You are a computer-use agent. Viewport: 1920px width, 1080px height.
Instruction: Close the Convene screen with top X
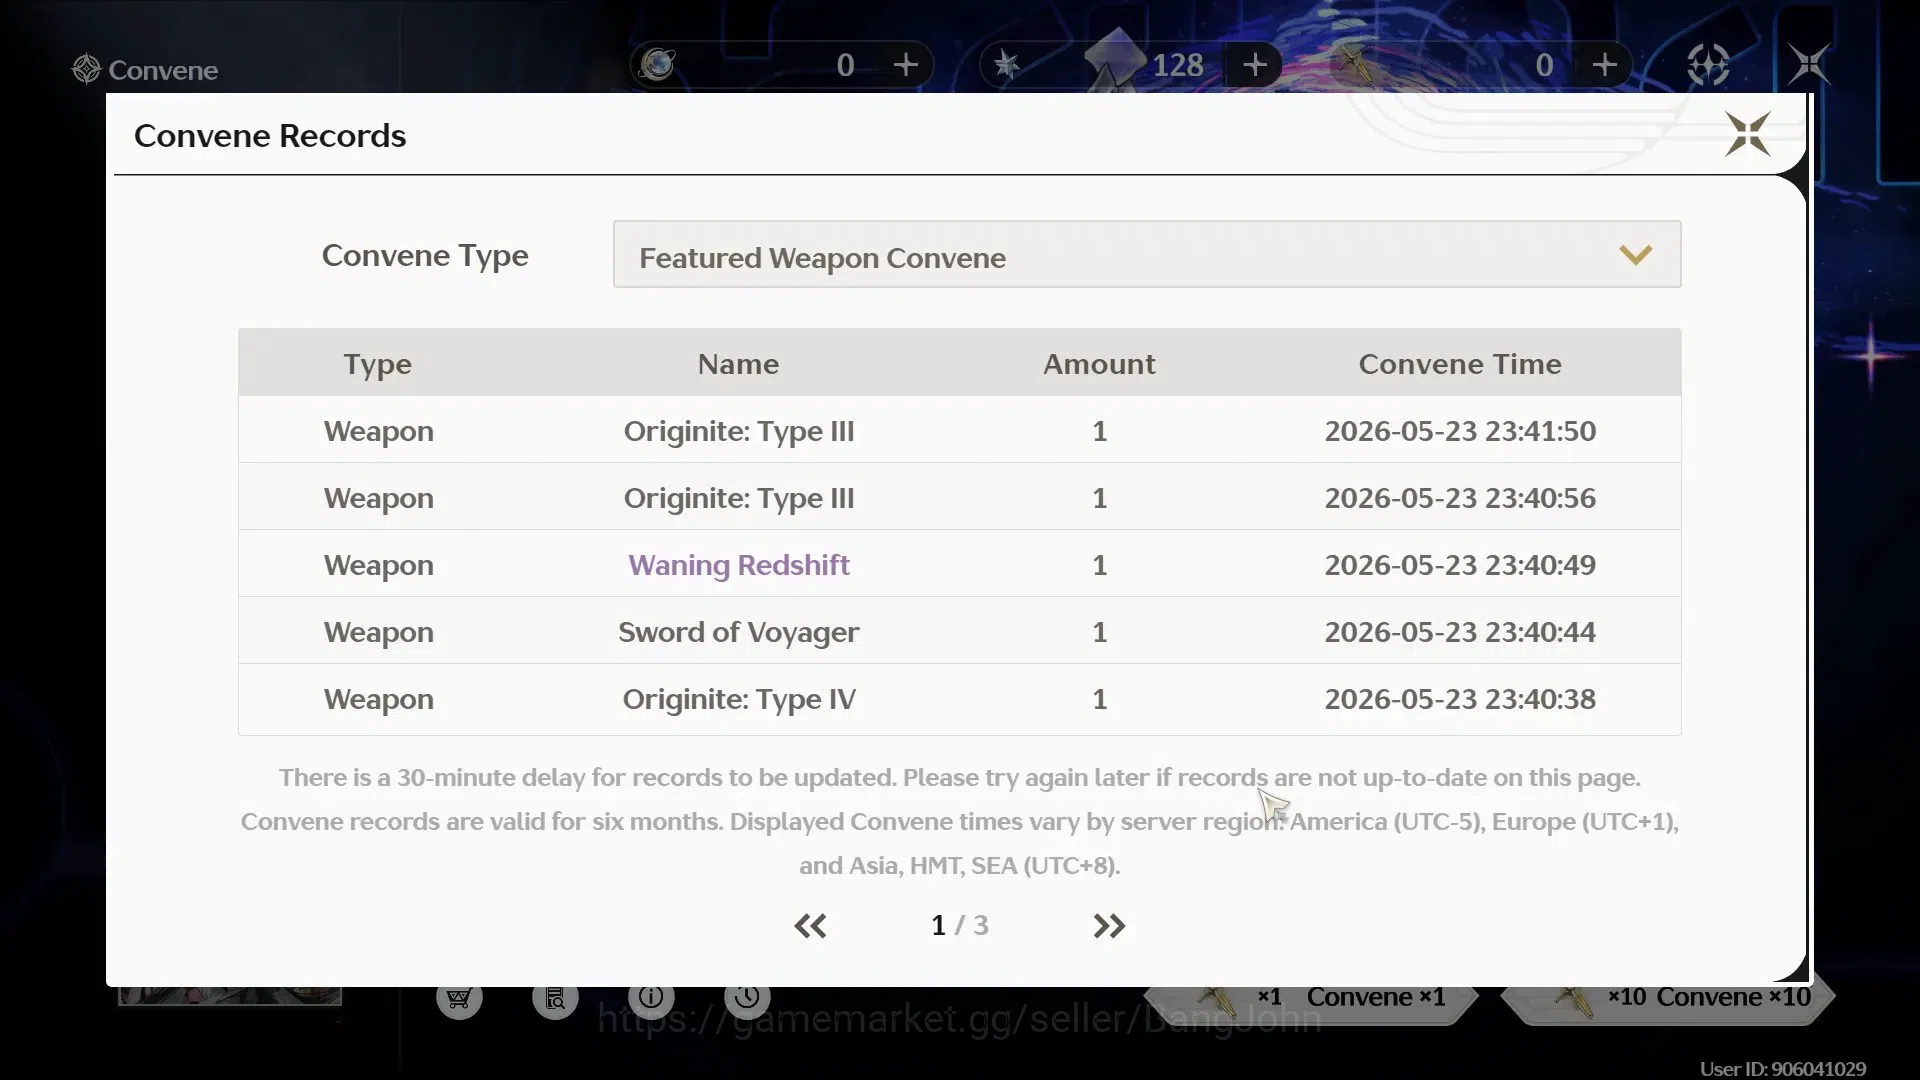(1809, 64)
